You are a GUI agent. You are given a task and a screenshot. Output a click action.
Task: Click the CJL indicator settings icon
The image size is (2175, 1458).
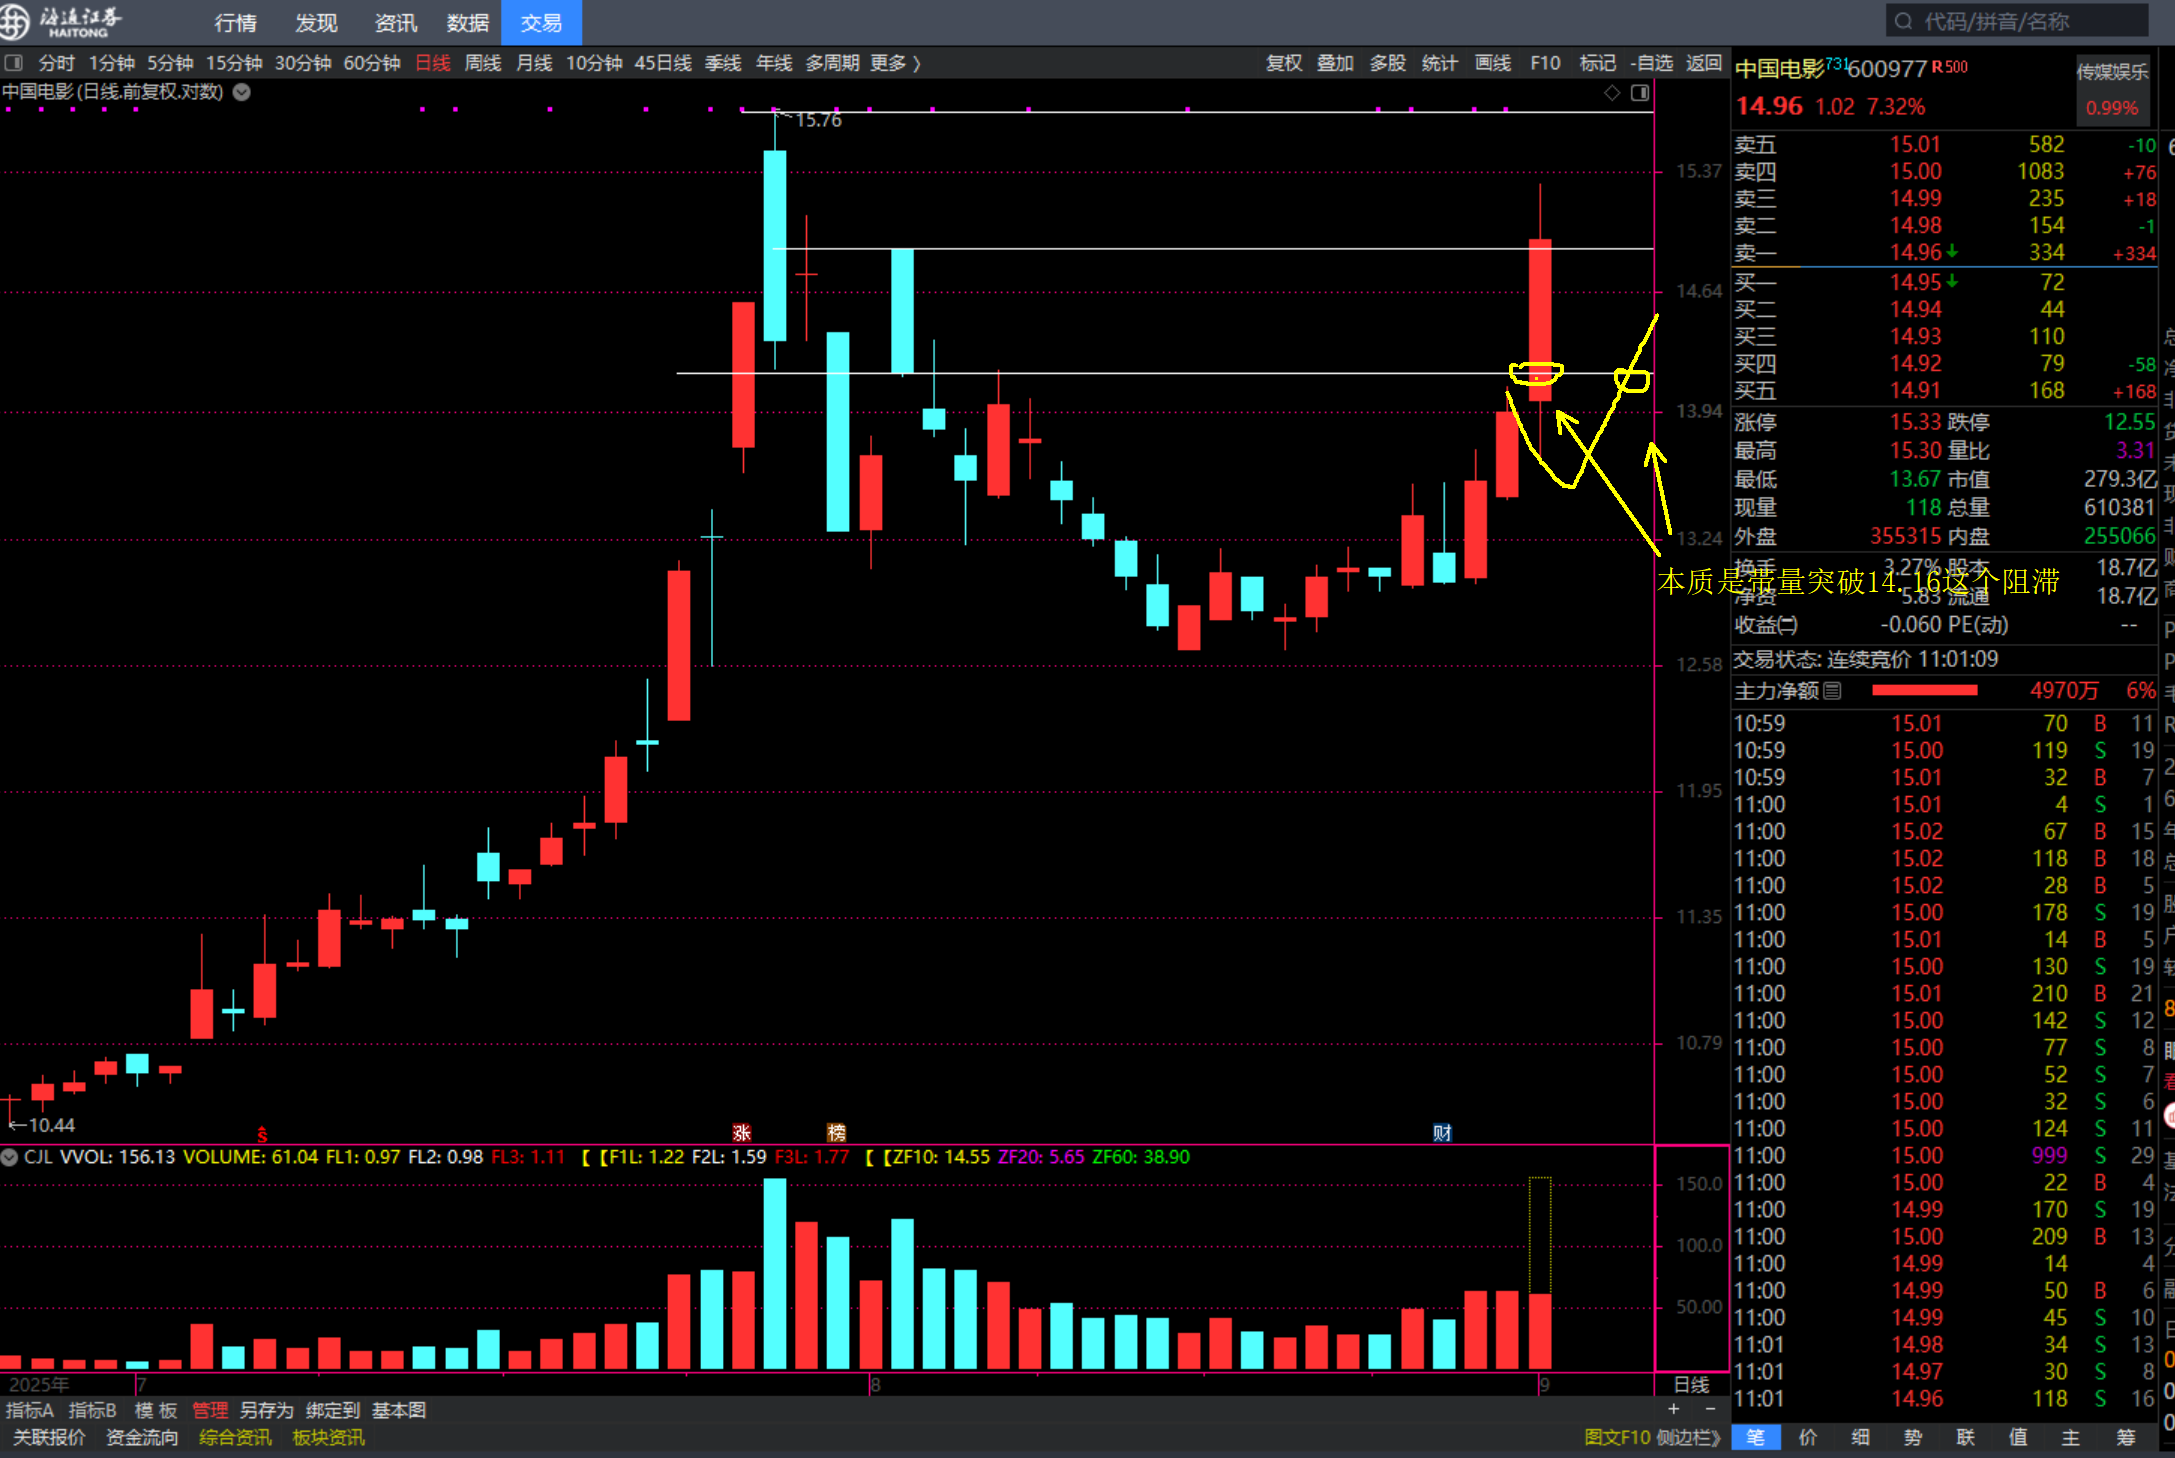(x=9, y=1157)
